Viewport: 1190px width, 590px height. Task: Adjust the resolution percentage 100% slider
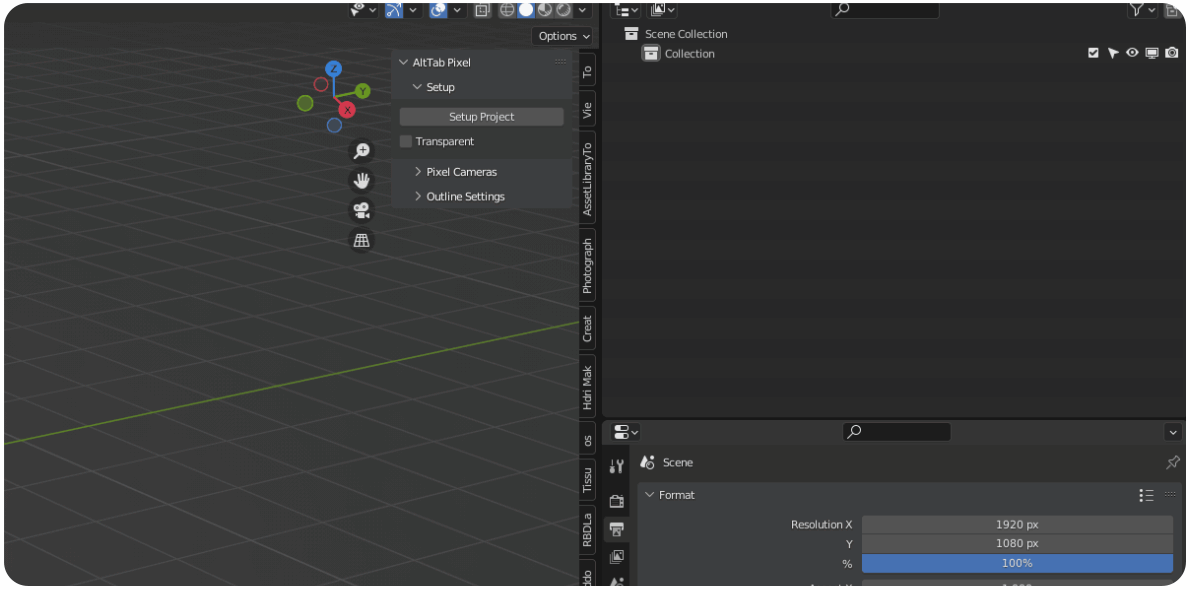tap(1017, 563)
